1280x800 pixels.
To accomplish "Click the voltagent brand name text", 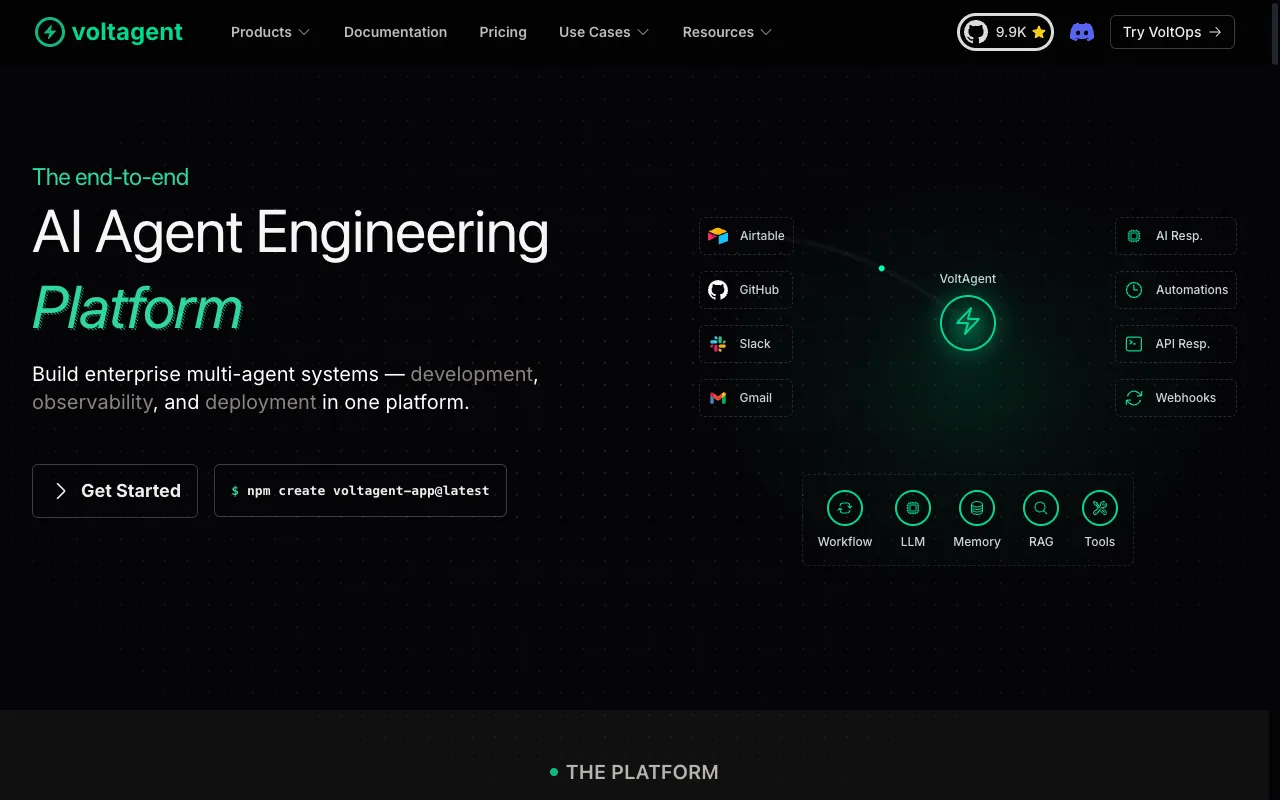I will (x=127, y=32).
